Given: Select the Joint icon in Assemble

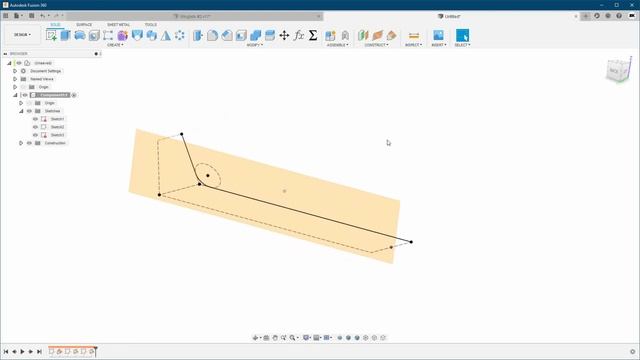Looking at the screenshot, I should (345, 35).
